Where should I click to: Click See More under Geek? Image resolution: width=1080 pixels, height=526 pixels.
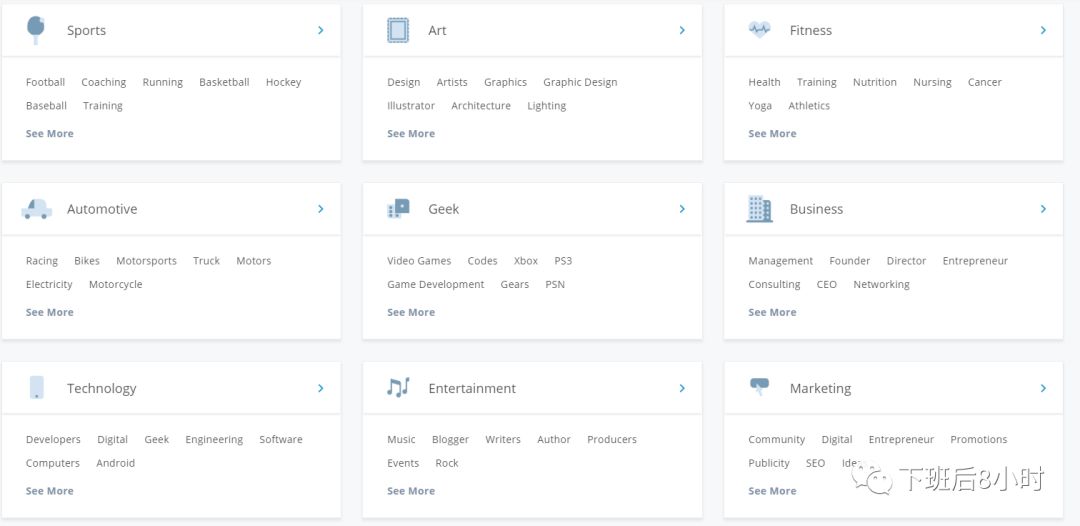point(411,312)
